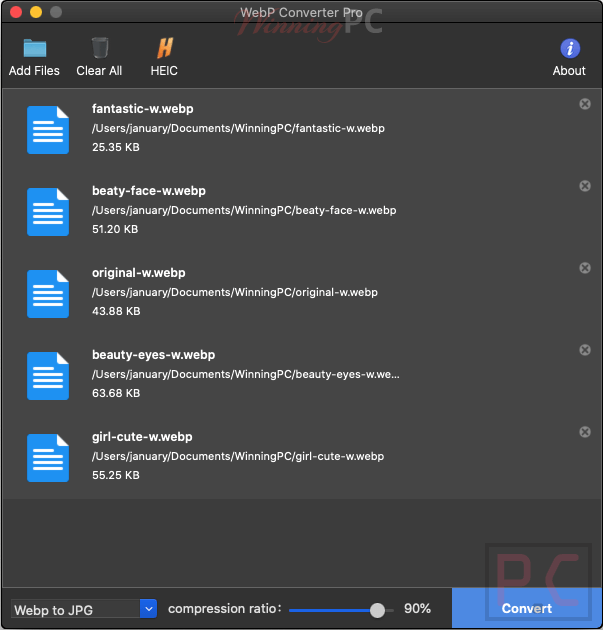Minimize the WebP Converter Pro window

click(36, 12)
